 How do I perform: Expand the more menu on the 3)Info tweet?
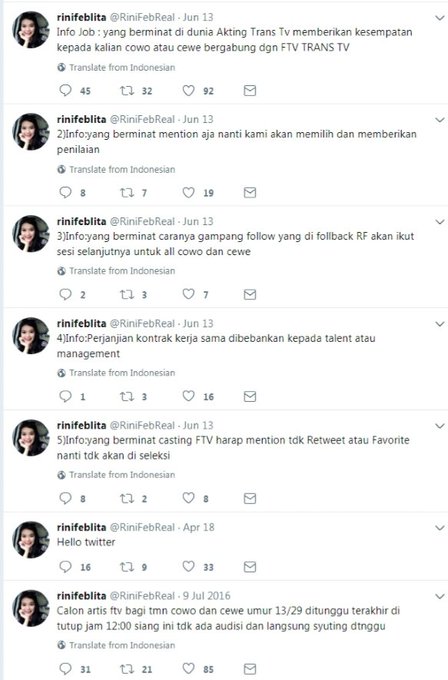click(x=440, y=222)
